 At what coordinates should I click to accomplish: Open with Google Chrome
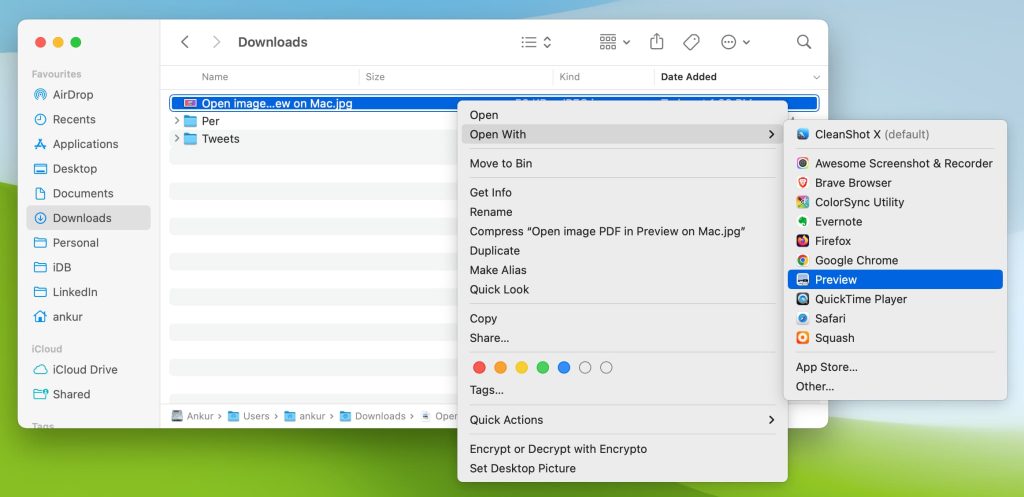(x=895, y=261)
